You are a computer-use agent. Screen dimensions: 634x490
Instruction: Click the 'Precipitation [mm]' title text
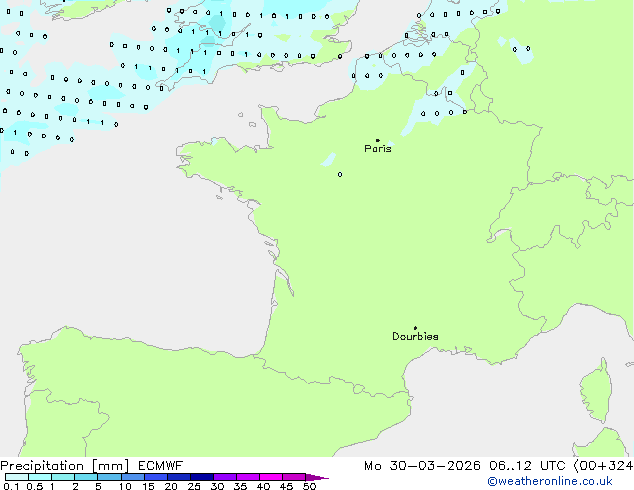(65, 466)
